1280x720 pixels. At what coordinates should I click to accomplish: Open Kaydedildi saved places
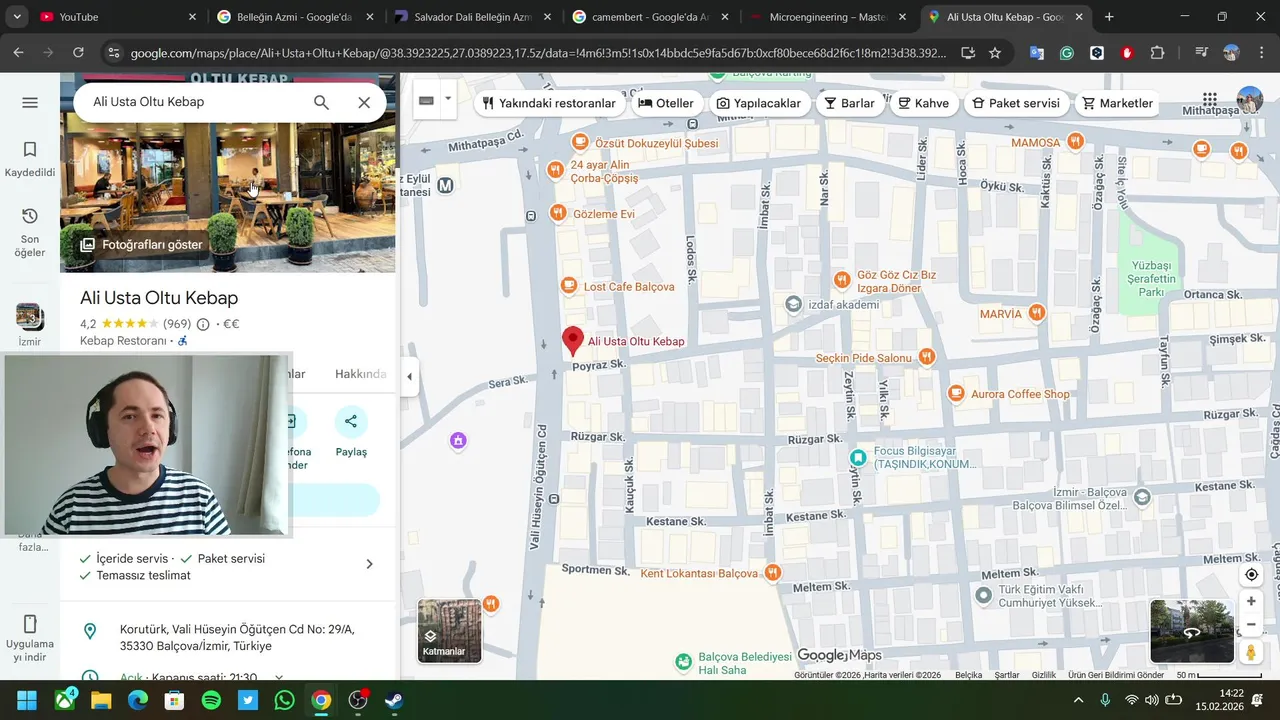click(30, 160)
